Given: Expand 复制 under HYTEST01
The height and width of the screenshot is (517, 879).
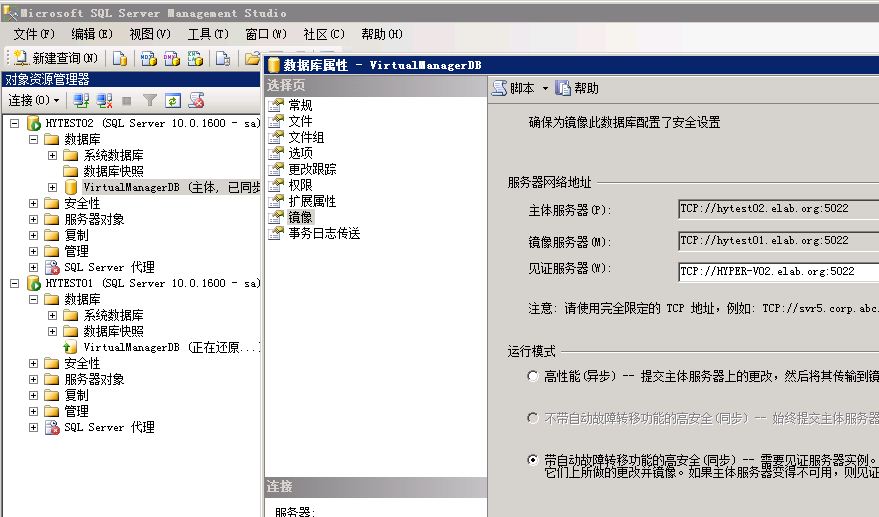Looking at the screenshot, I should pos(34,395).
